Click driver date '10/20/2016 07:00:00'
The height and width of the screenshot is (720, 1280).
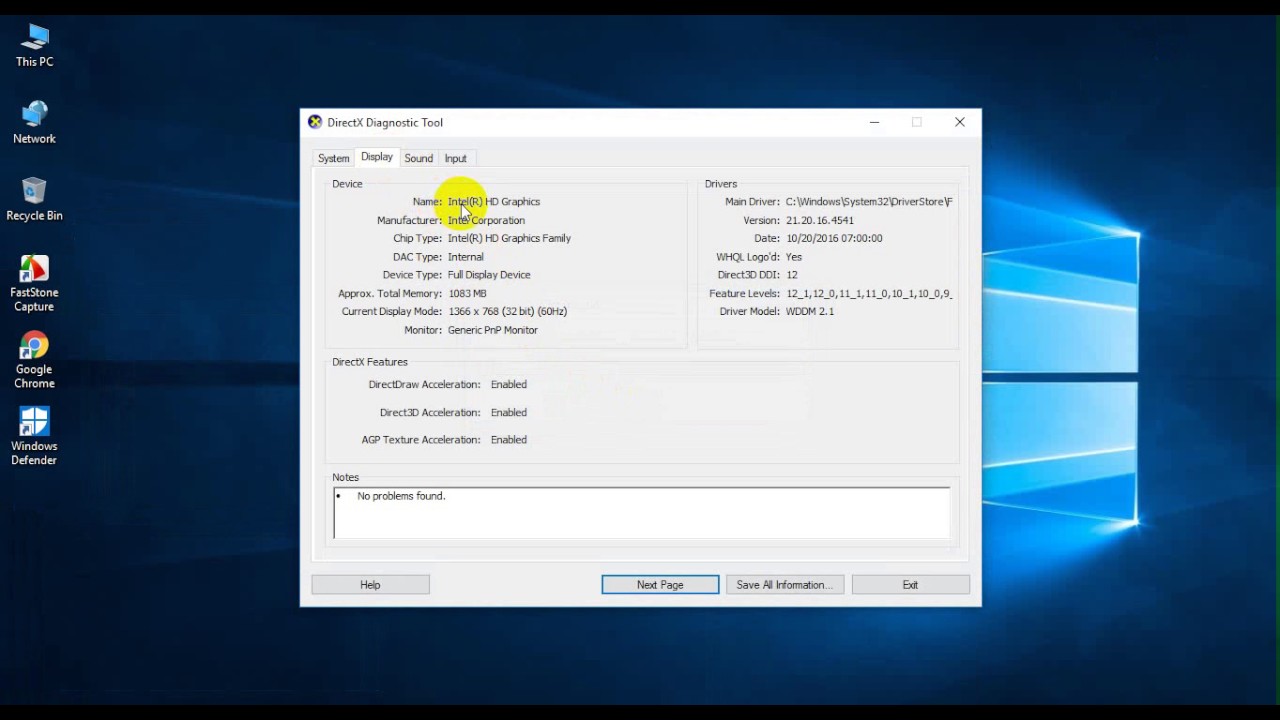(x=834, y=238)
